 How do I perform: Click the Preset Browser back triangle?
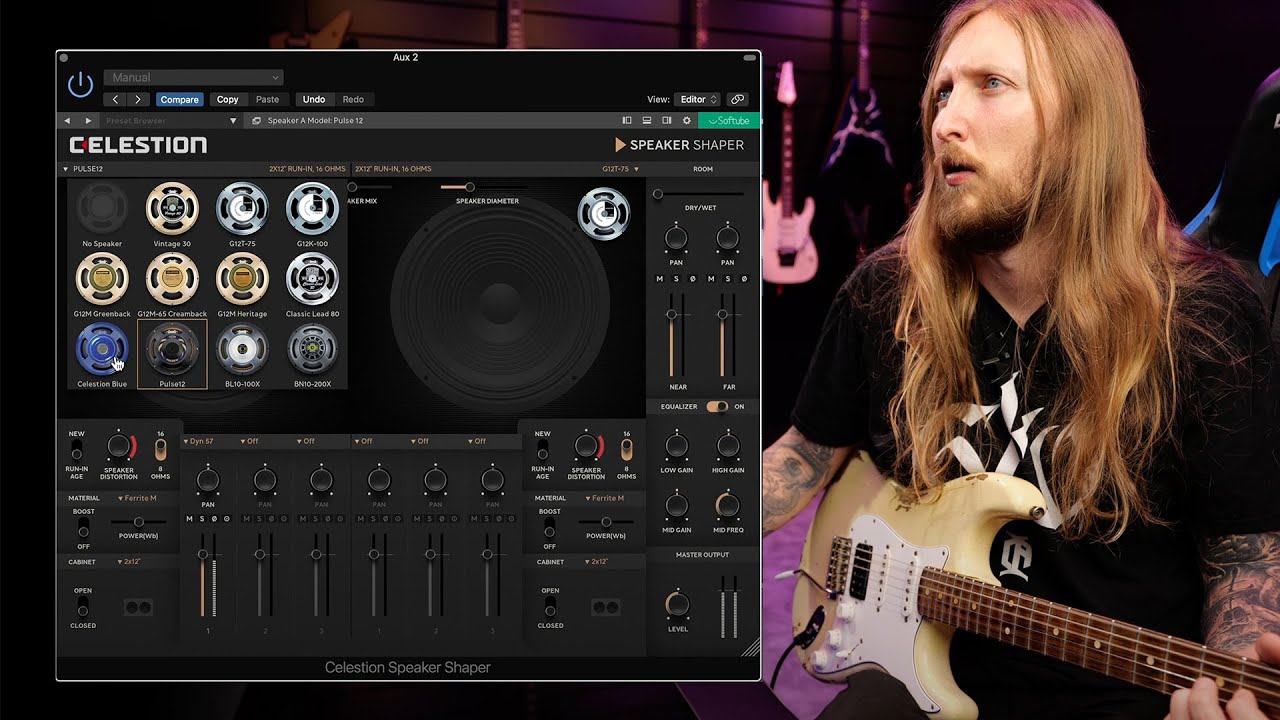pyautogui.click(x=67, y=121)
